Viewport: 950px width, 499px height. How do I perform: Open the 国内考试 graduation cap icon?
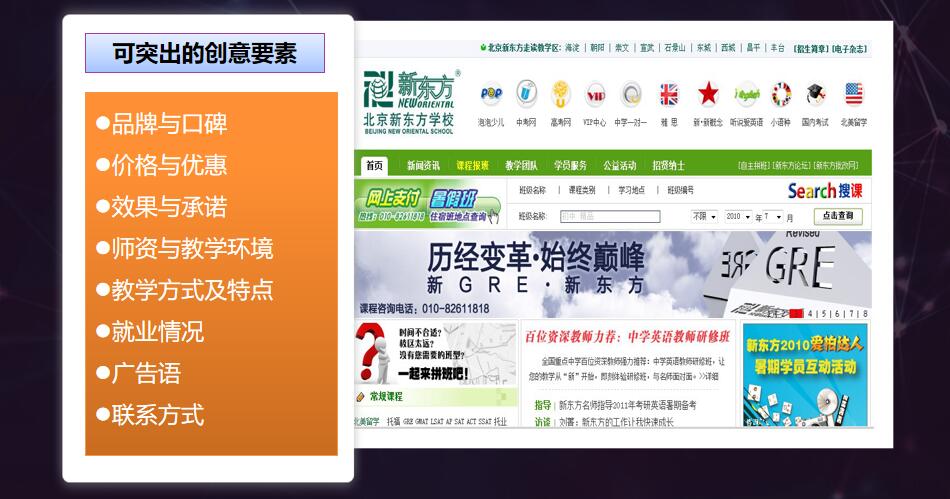point(815,94)
